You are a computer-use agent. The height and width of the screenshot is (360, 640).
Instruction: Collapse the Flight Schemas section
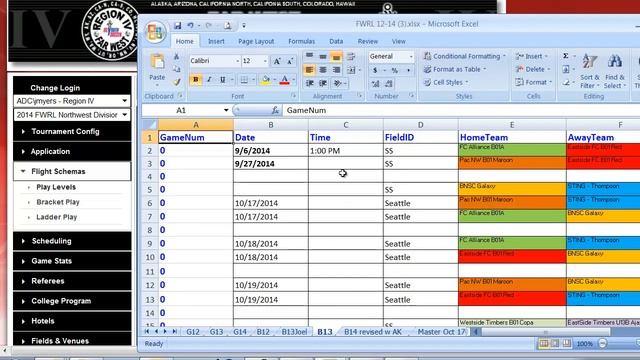click(x=72, y=171)
